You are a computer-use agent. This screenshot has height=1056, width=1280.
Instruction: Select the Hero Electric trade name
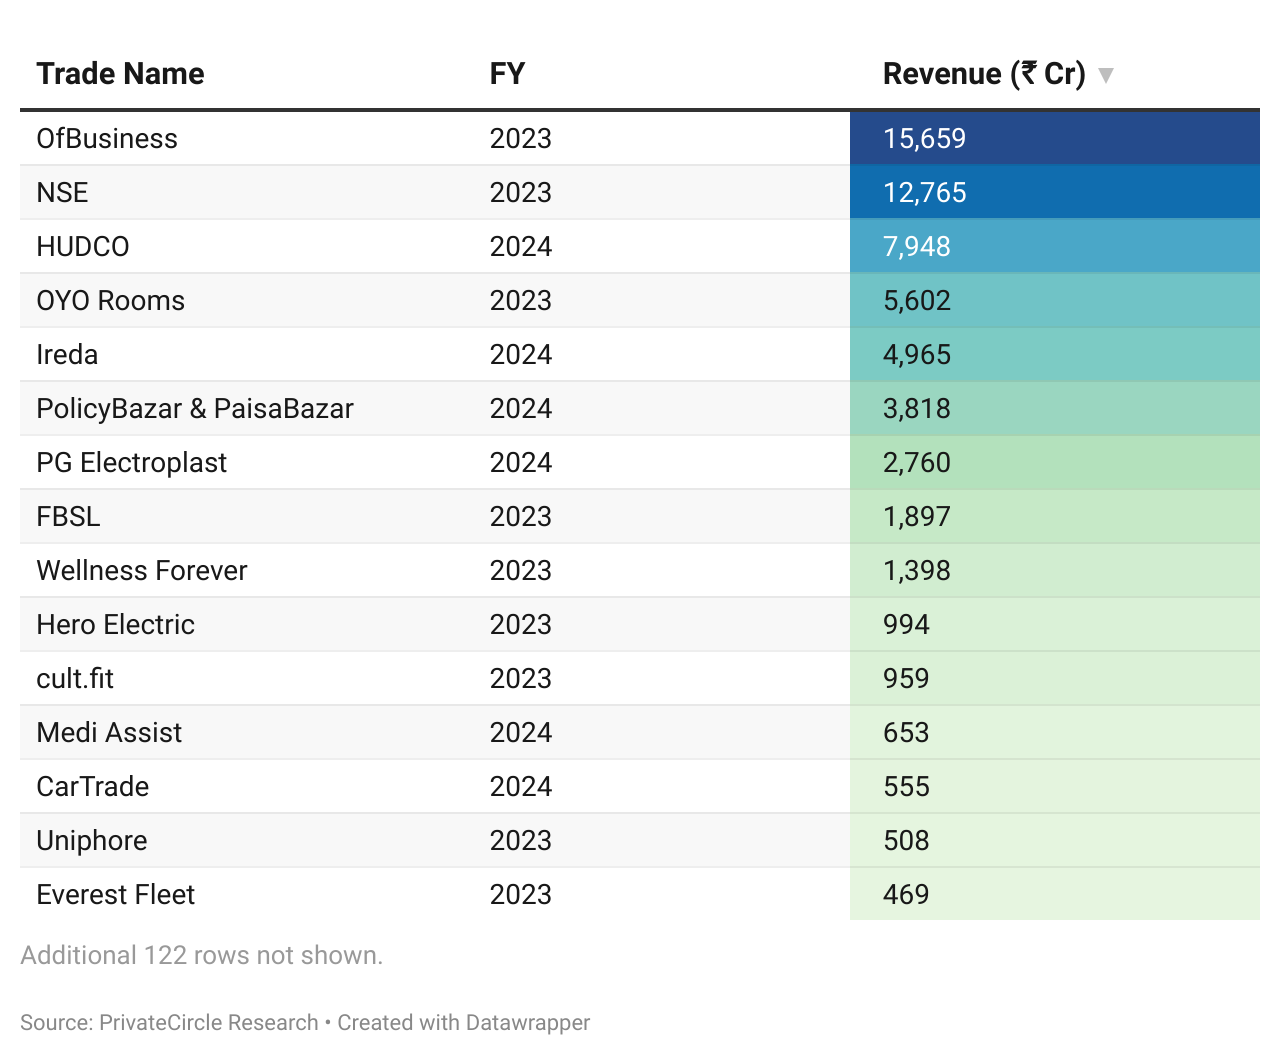pos(116,625)
